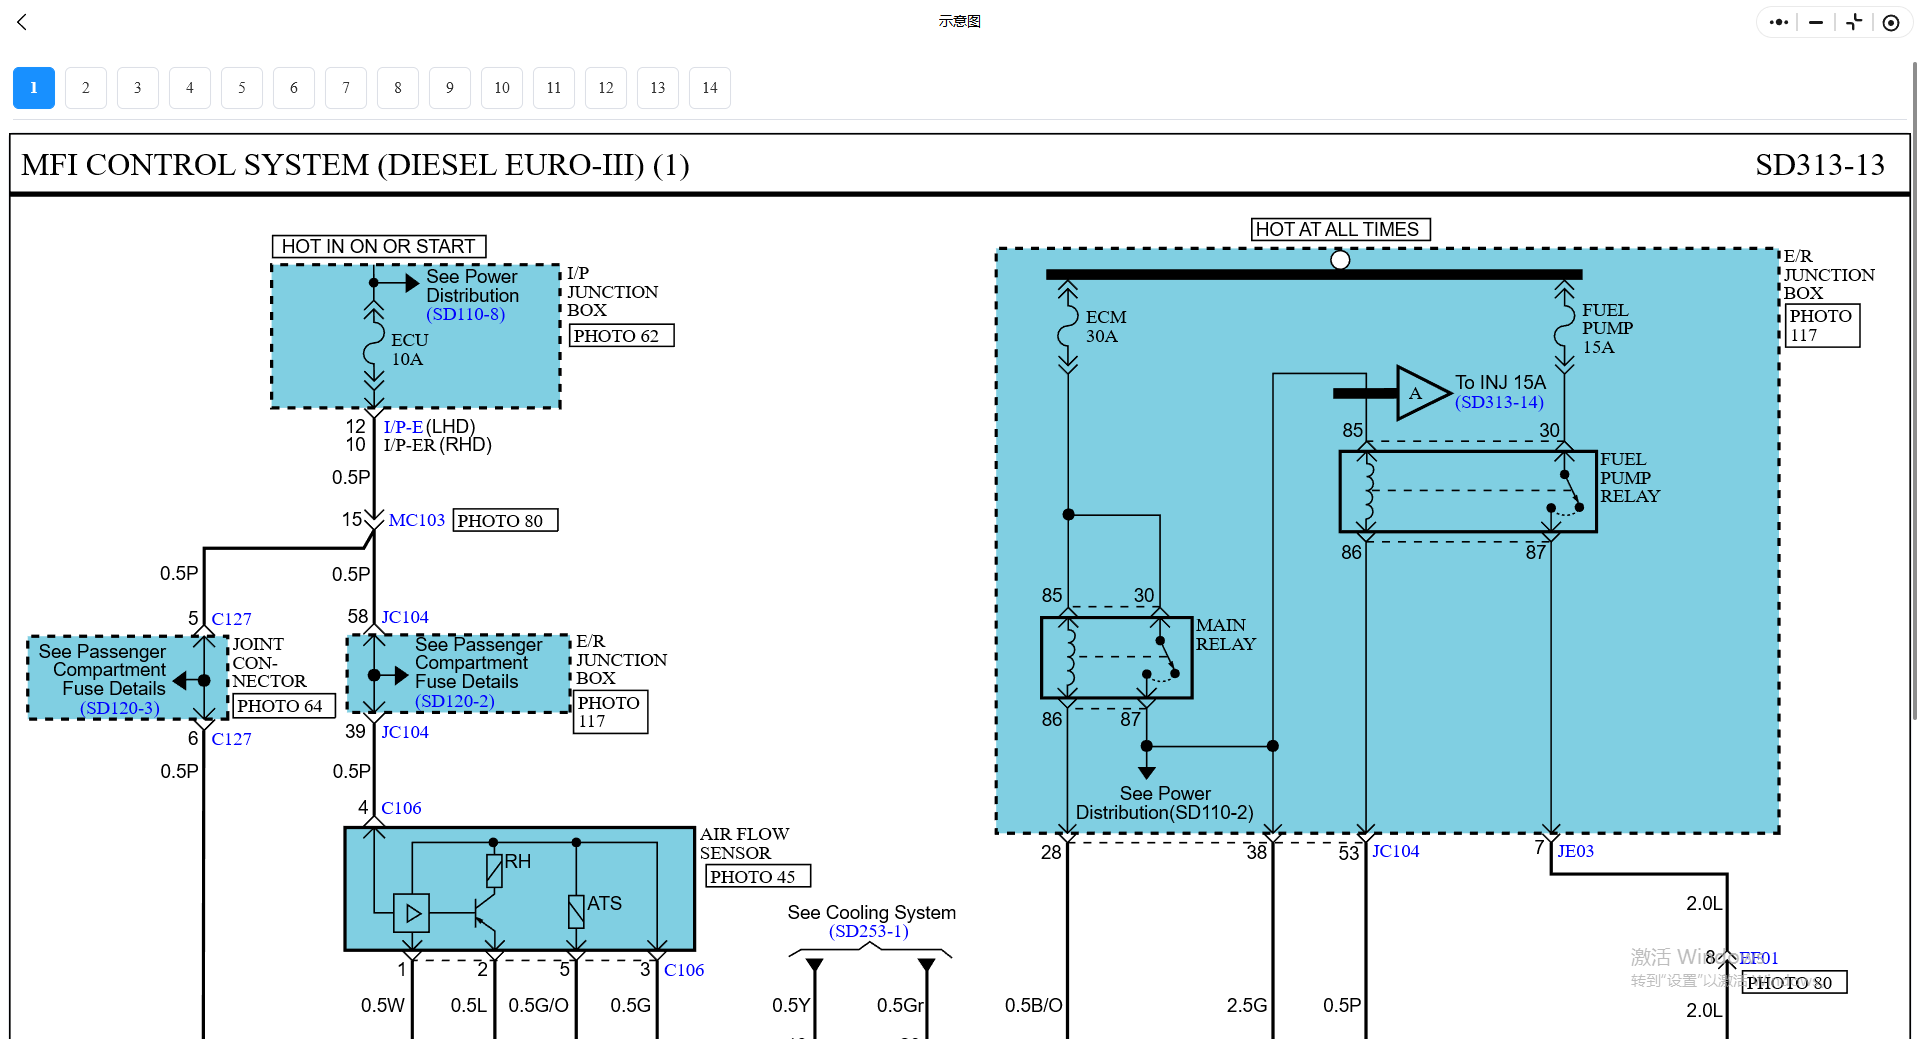Click the JE03 connector link
1920x1039 pixels.
pyautogui.click(x=1576, y=851)
